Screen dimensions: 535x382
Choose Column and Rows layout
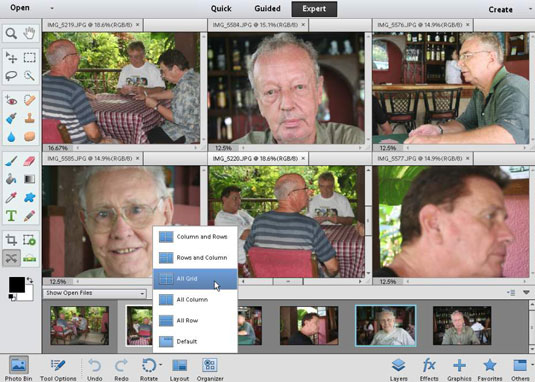tap(195, 237)
